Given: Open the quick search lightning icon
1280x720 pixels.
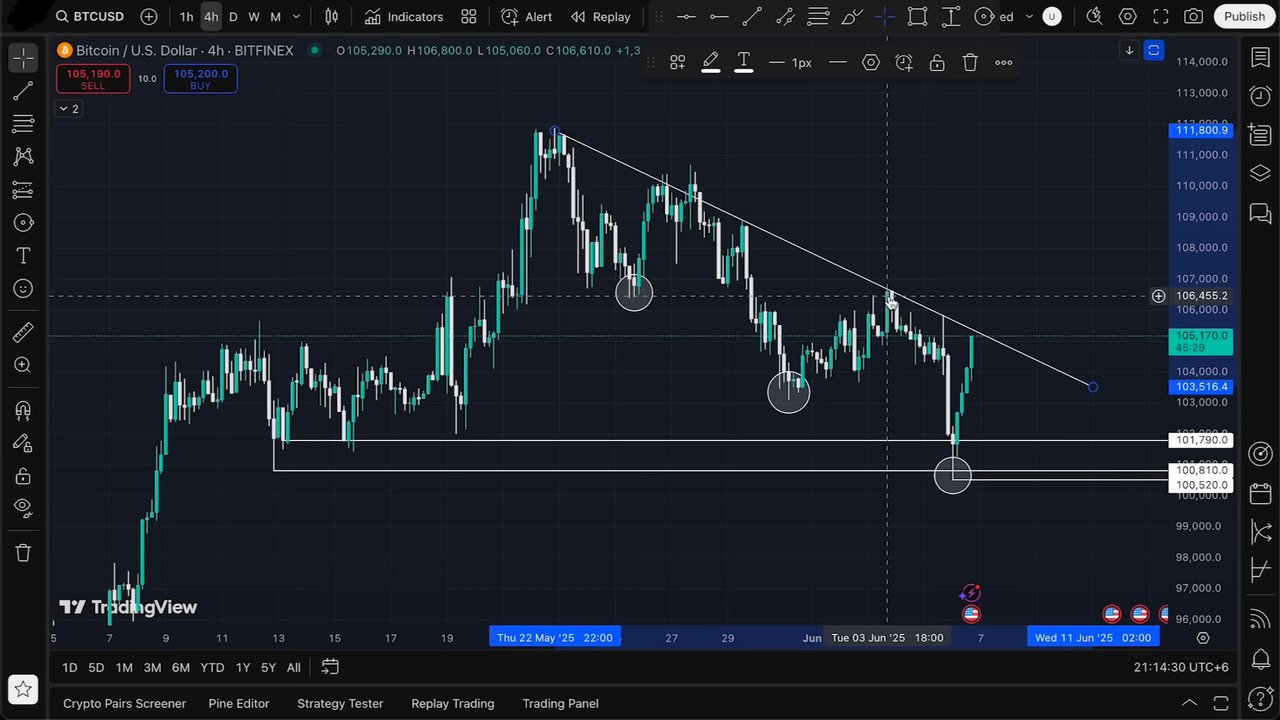Looking at the screenshot, I should click(1094, 16).
